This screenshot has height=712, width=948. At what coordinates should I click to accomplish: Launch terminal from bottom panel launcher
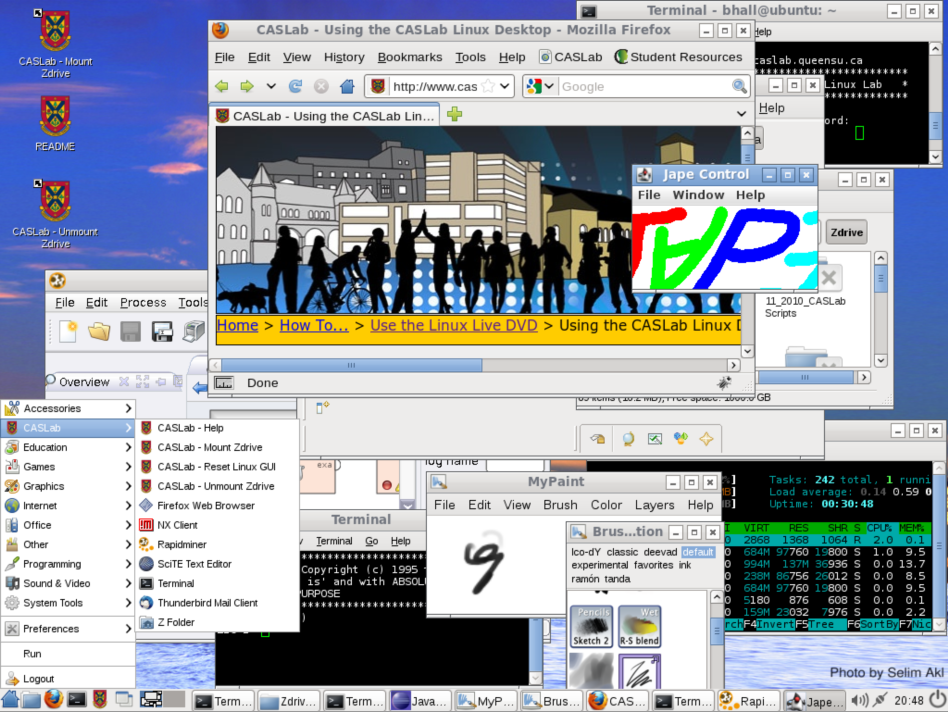(77, 700)
